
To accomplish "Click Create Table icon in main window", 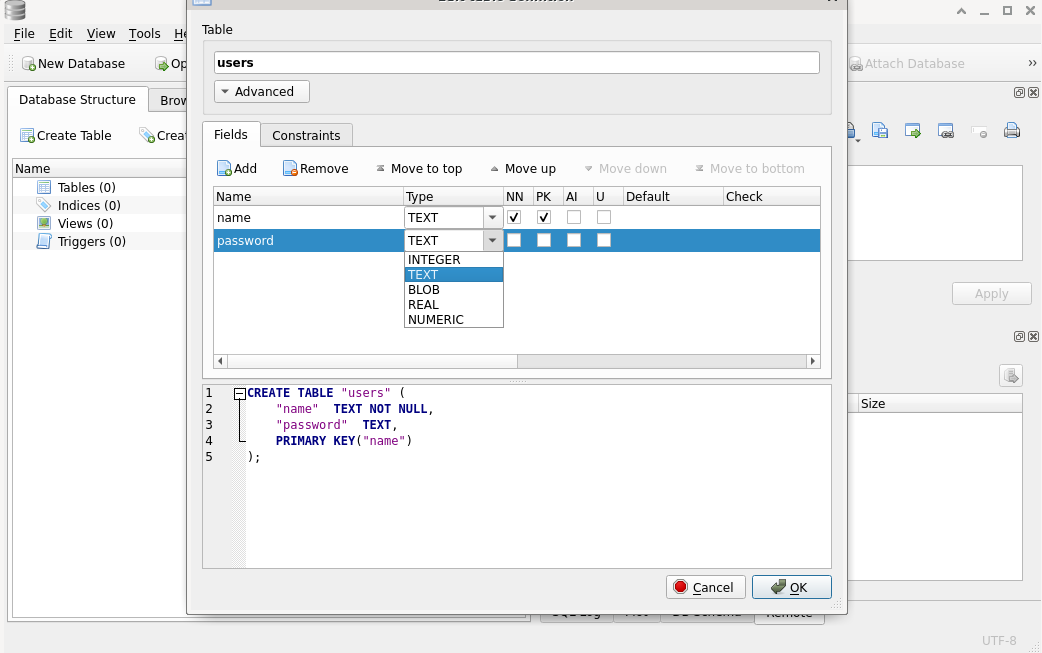I will click(27, 136).
